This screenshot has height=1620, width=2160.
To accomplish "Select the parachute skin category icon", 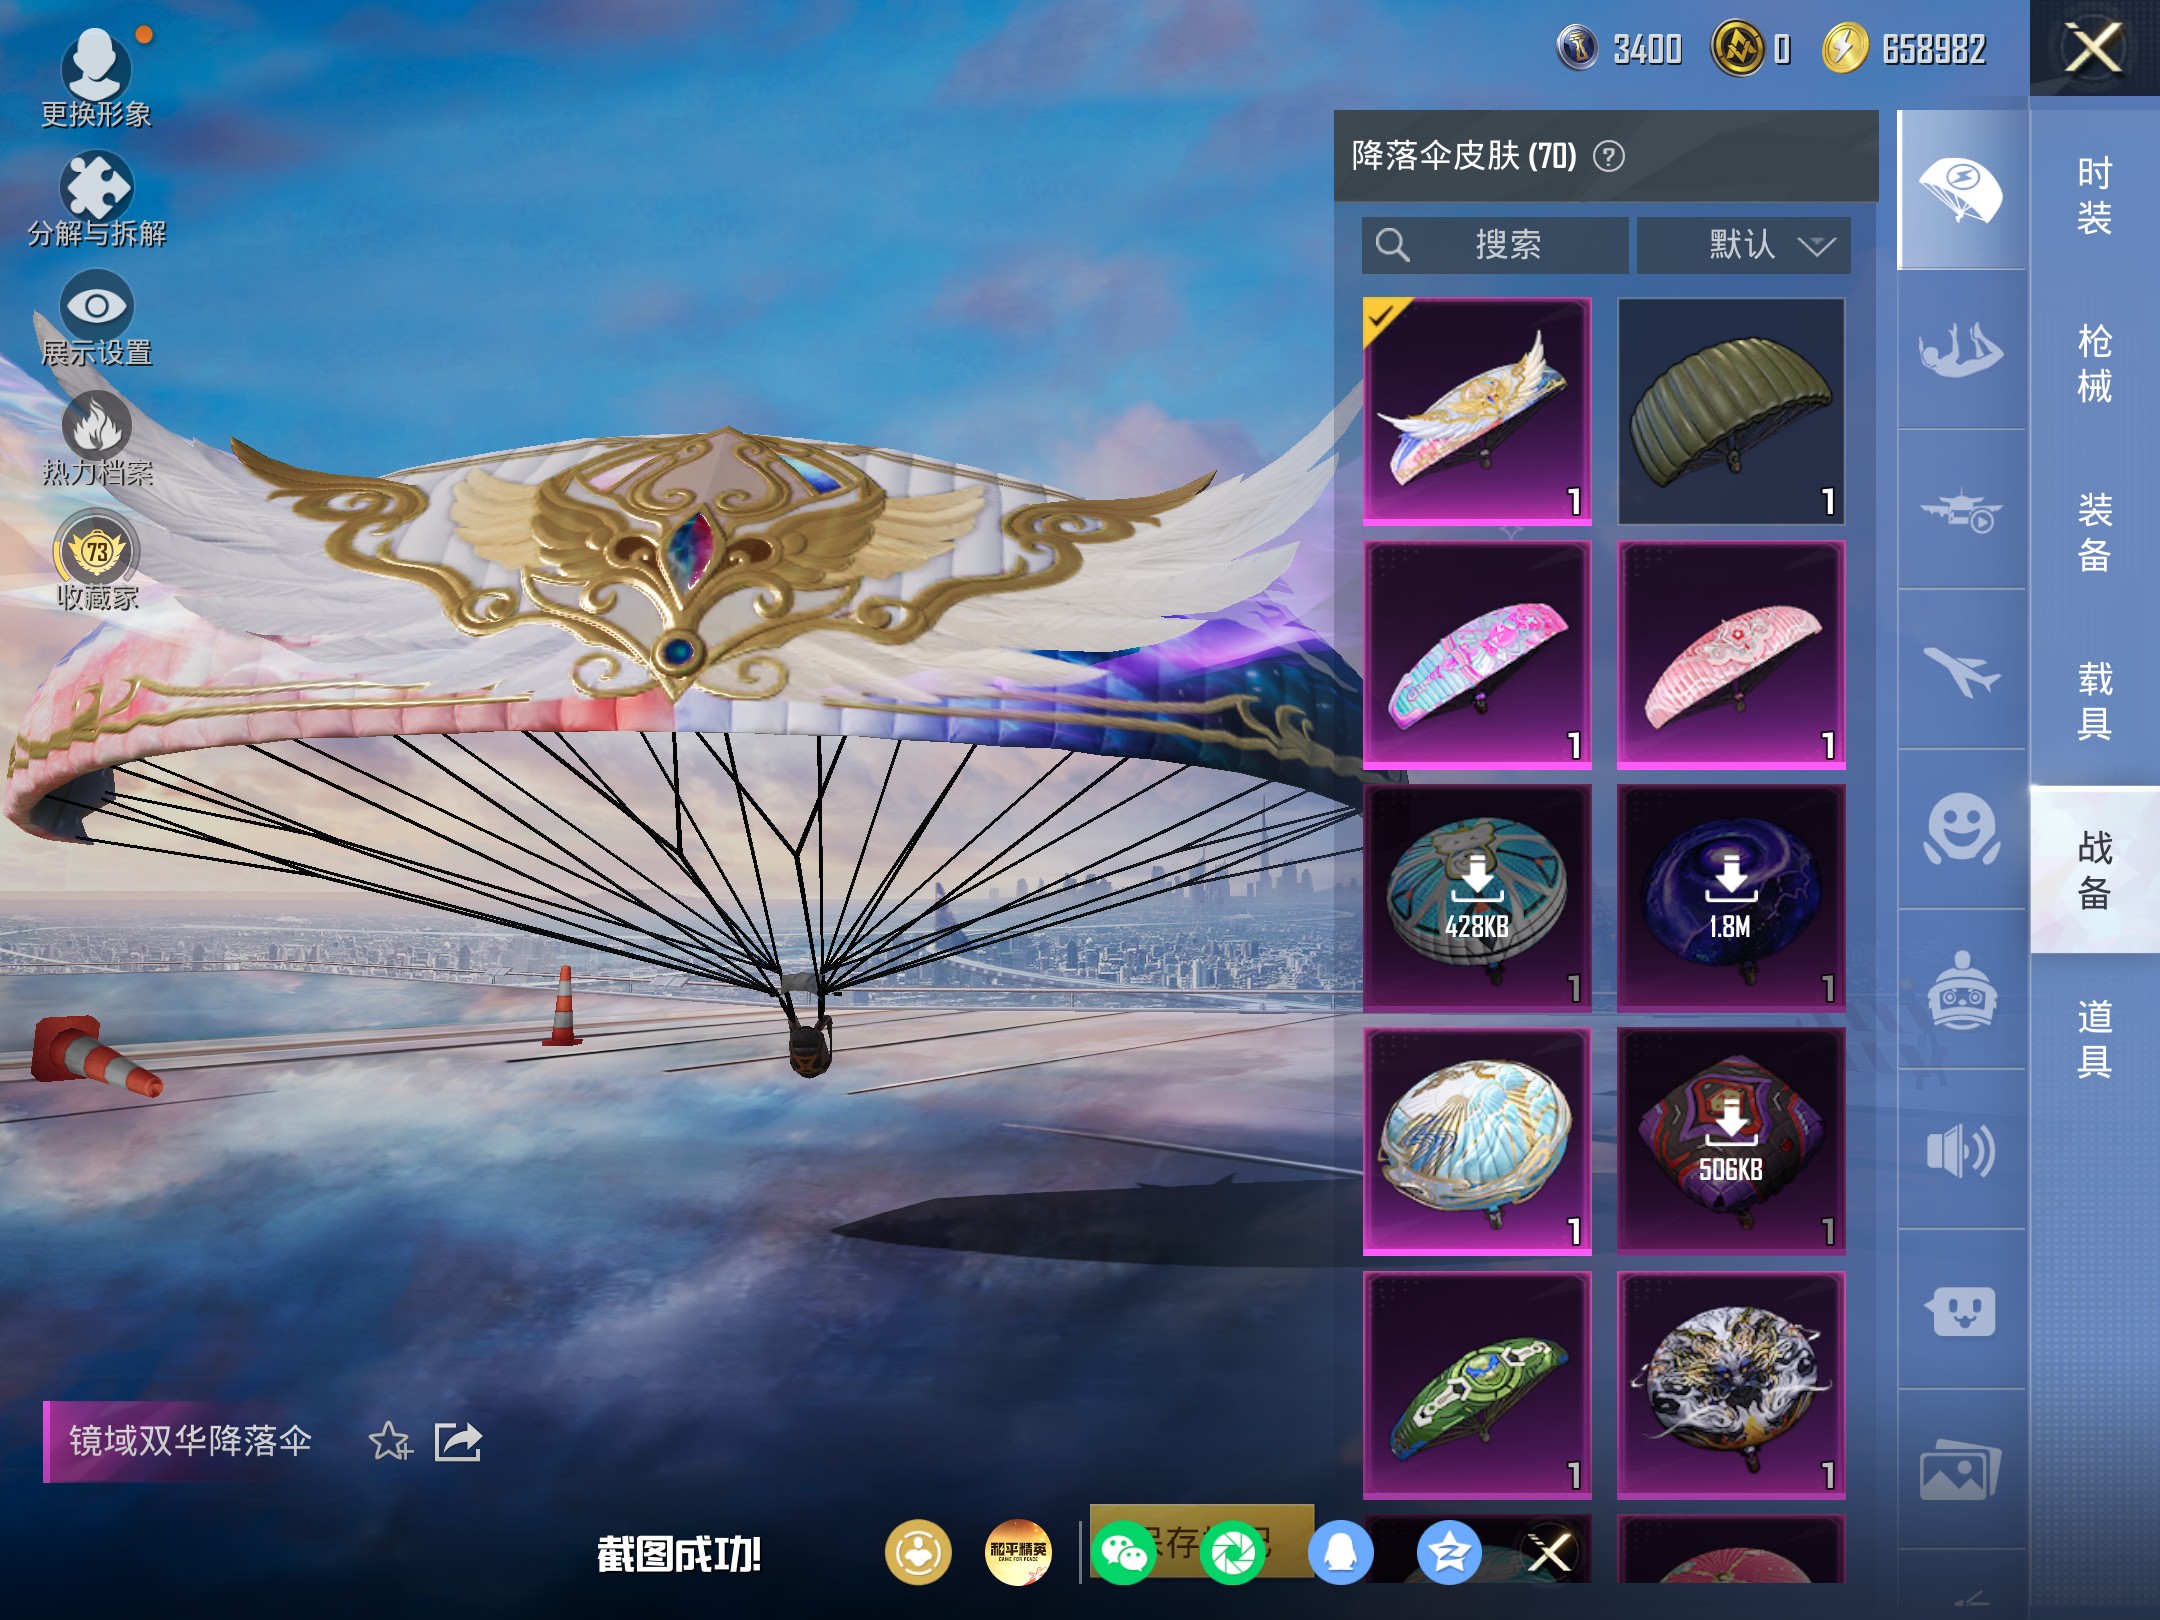I will click(x=1960, y=190).
